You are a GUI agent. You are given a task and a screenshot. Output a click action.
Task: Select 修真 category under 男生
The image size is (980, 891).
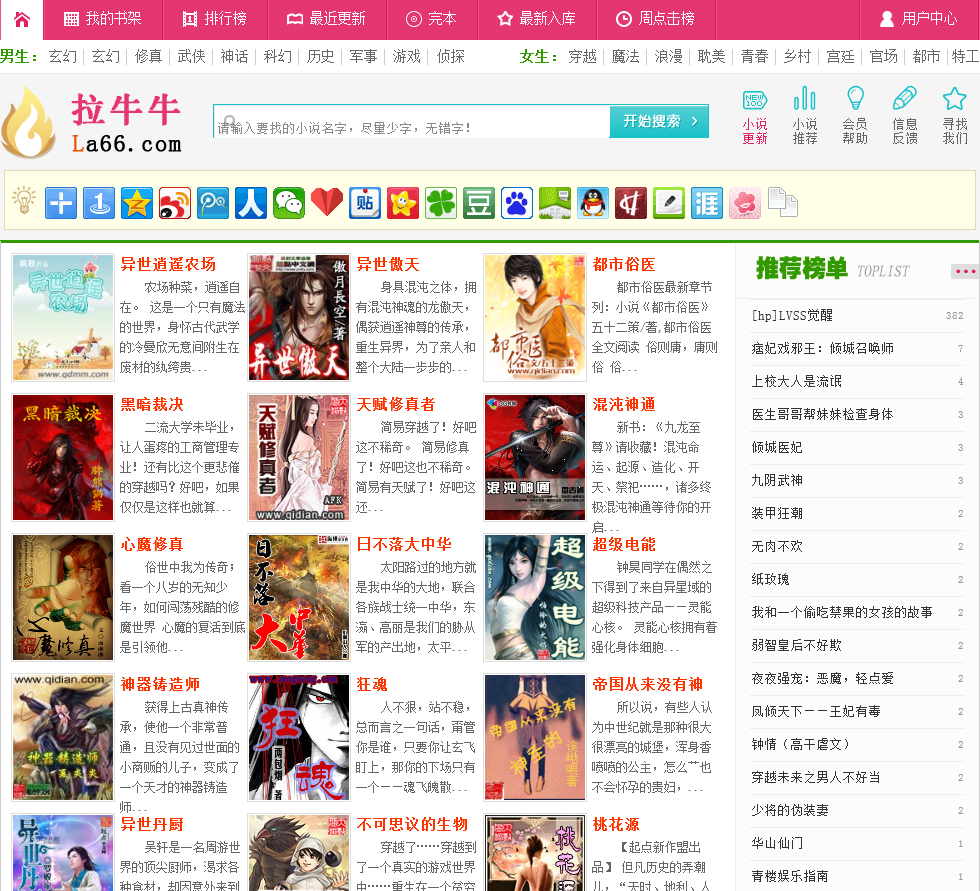148,57
